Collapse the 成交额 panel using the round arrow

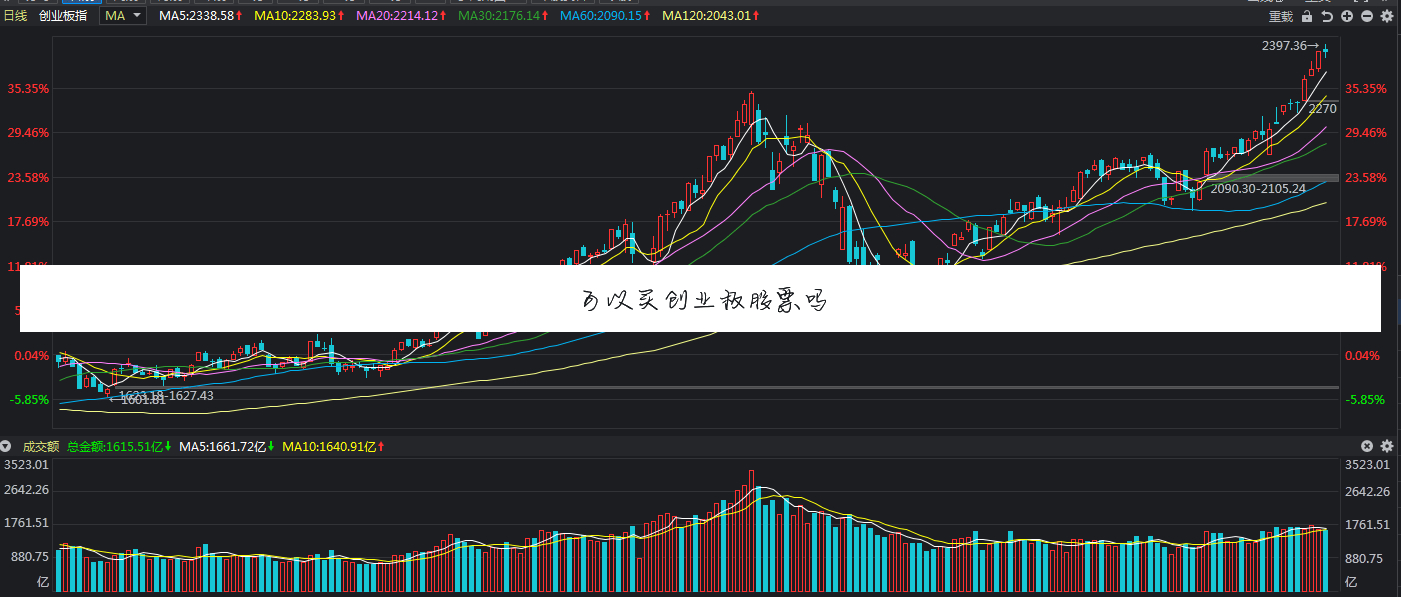[x=7, y=446]
